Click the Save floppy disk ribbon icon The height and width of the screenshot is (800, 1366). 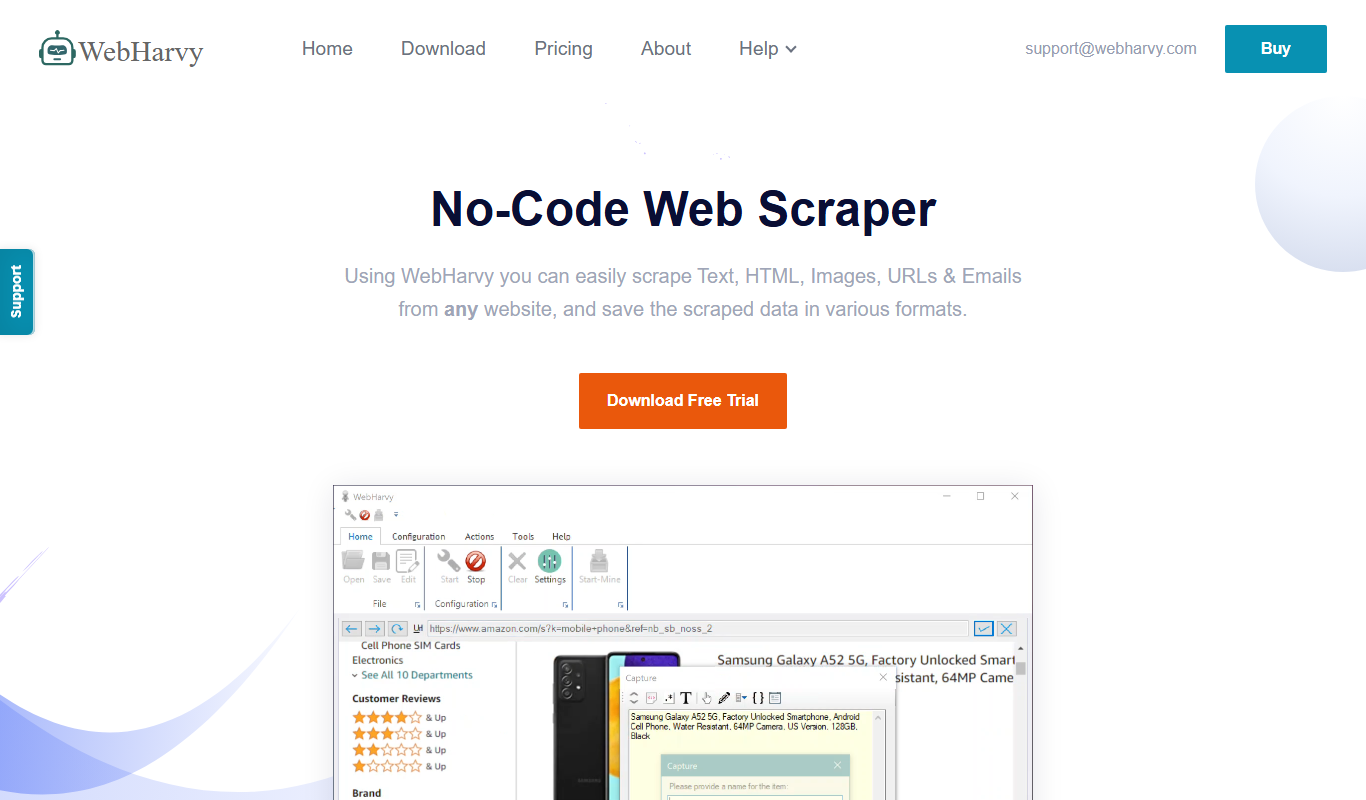pos(381,567)
